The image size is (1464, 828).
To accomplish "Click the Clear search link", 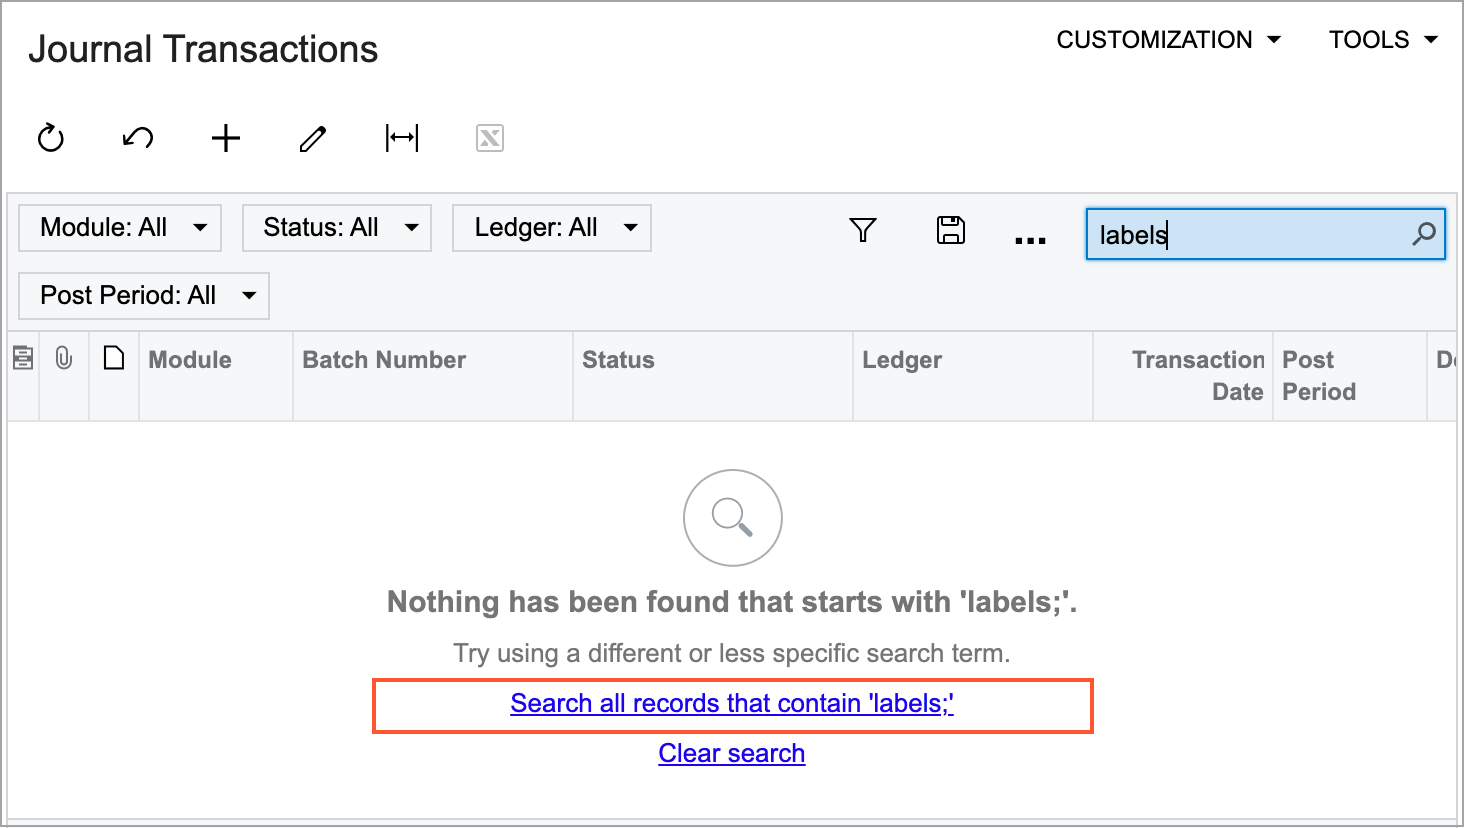I will click(732, 754).
